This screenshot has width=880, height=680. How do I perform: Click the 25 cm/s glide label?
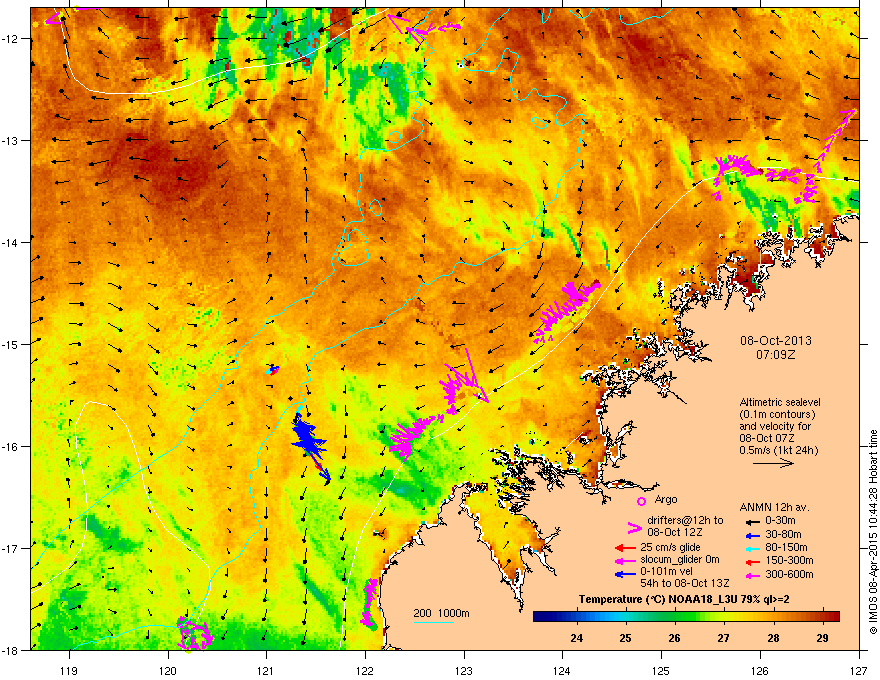670,547
